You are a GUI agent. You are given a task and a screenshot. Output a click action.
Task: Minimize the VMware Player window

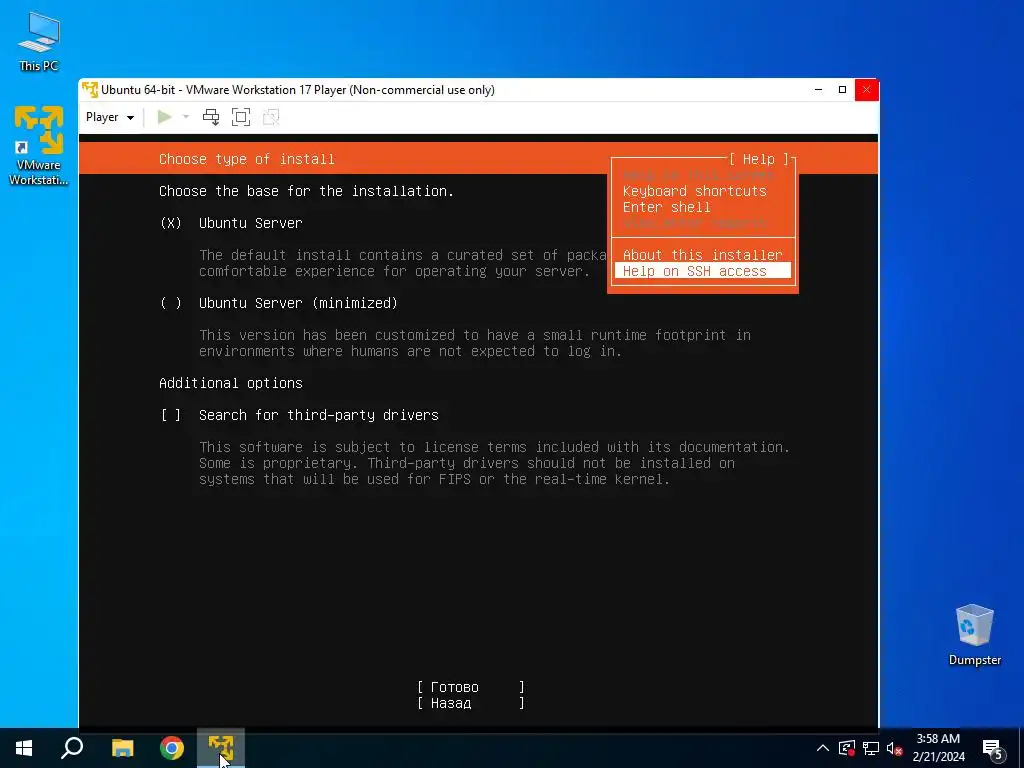pyautogui.click(x=818, y=89)
